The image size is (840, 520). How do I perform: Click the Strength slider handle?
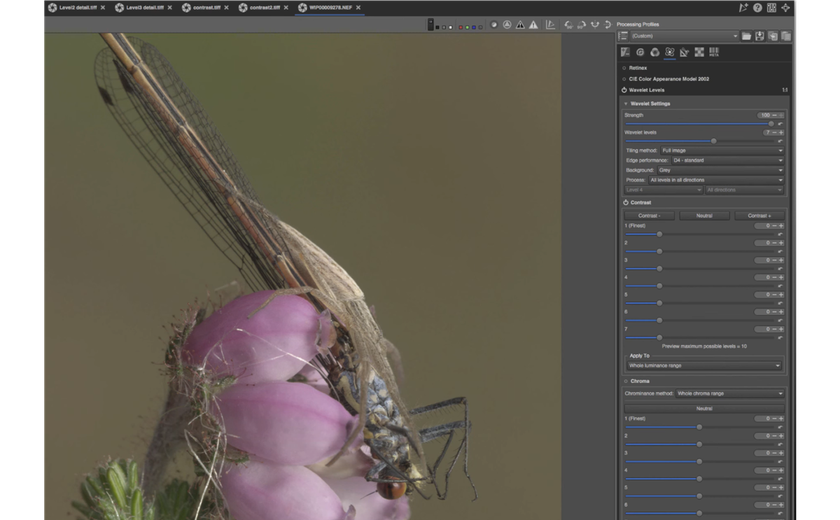coord(771,124)
